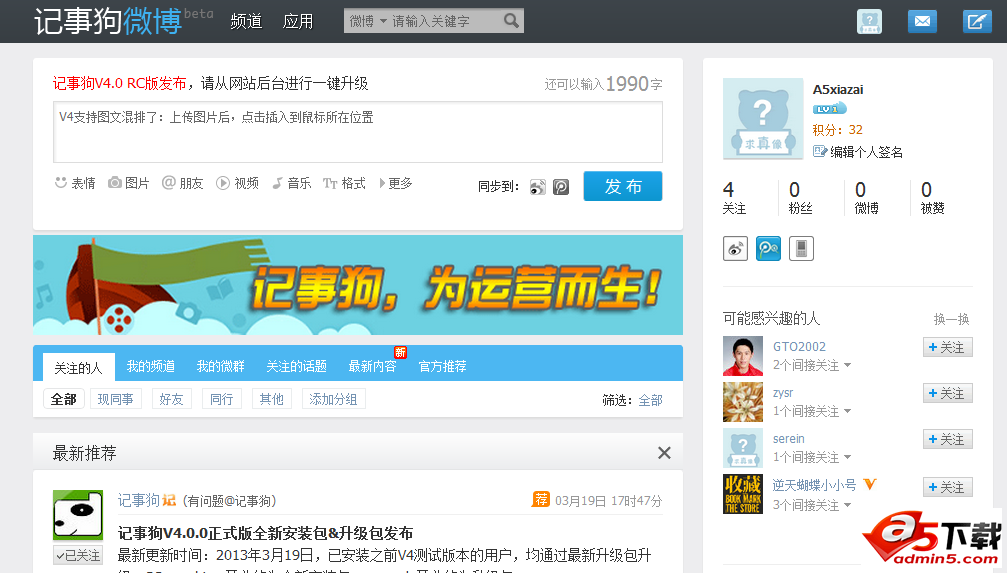
Task: Close the 最新推荐 panel
Action: tap(664, 453)
